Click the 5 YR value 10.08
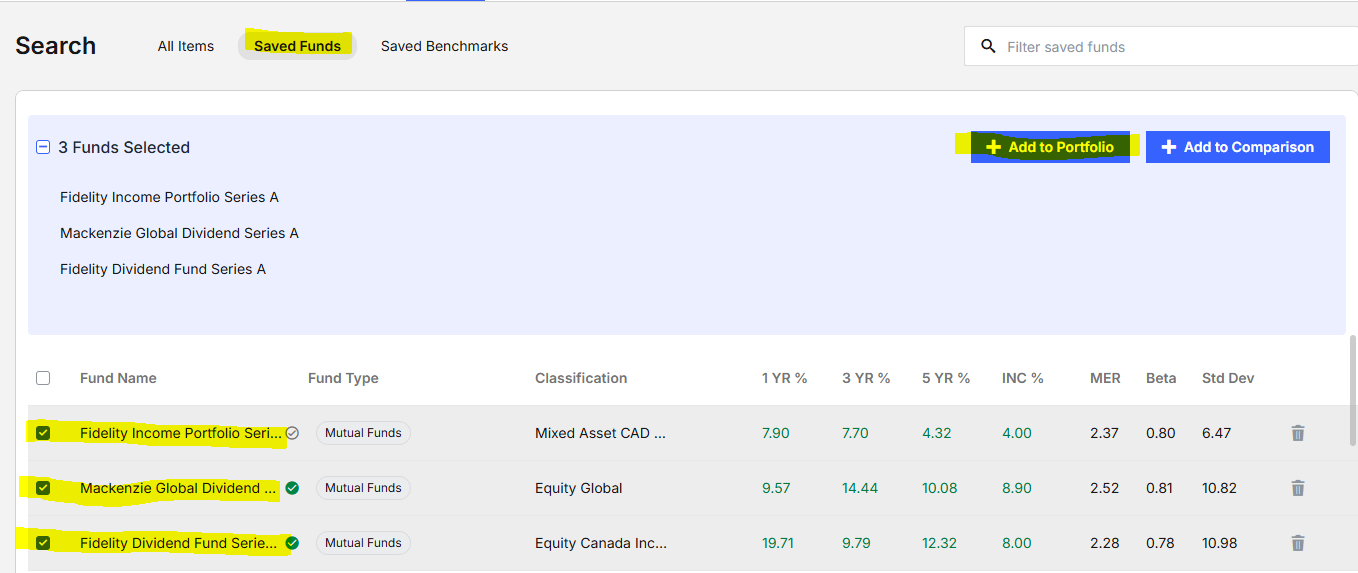Viewport: 1358px width, 573px height. click(939, 488)
